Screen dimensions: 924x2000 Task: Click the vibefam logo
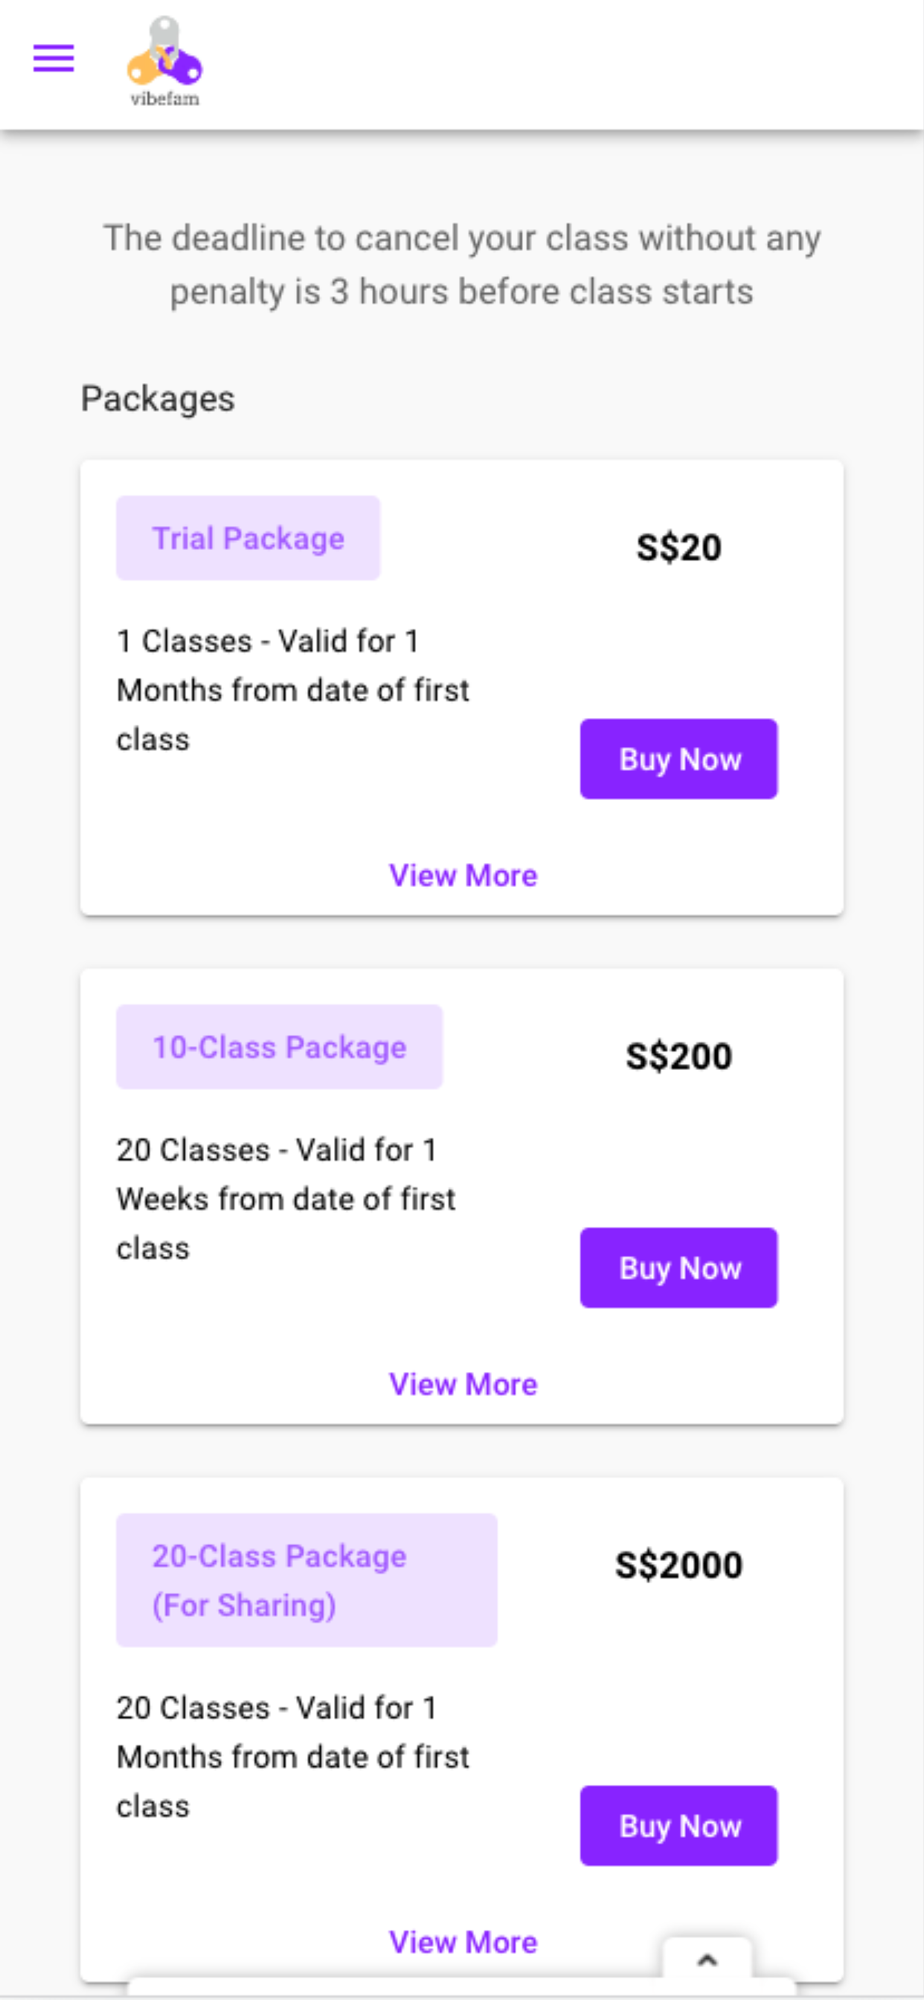click(165, 62)
